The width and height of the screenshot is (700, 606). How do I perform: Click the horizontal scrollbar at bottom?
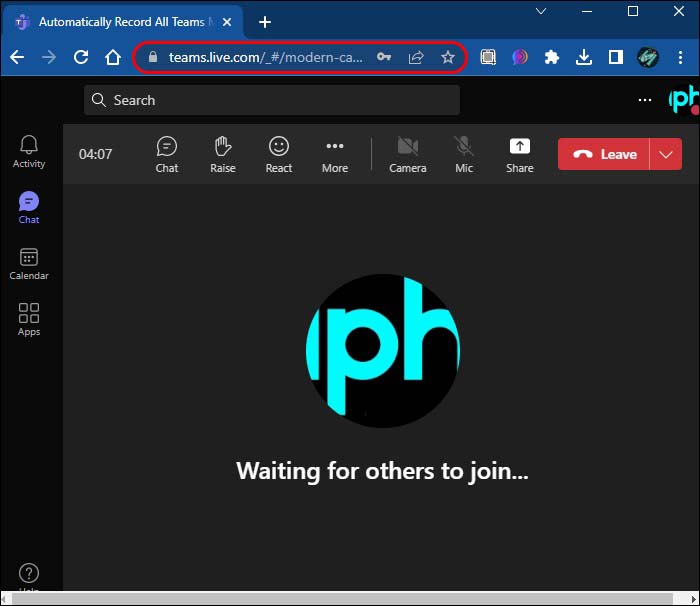342,598
